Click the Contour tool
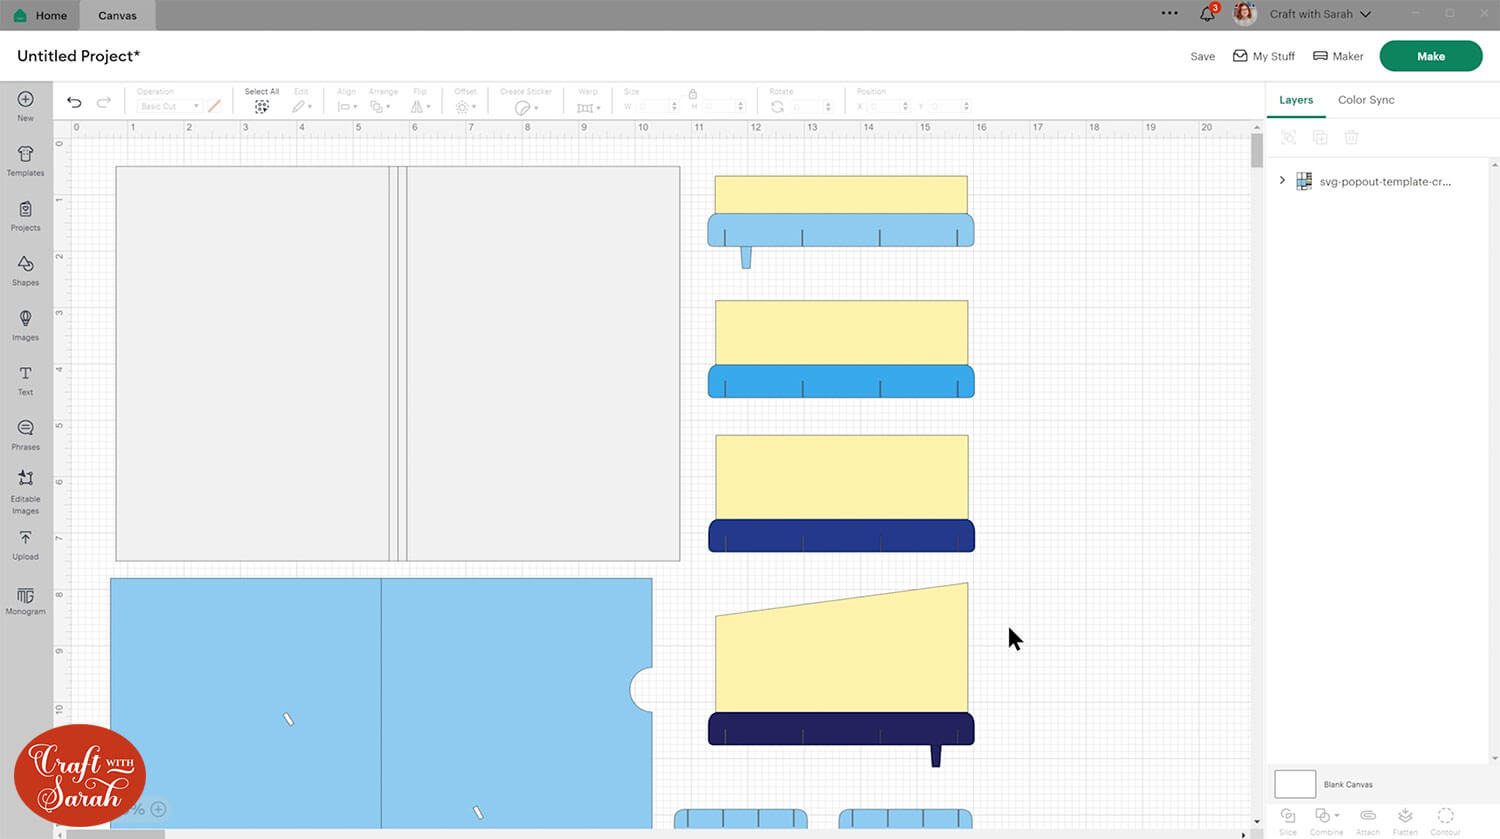This screenshot has width=1500, height=839. pyautogui.click(x=1445, y=821)
